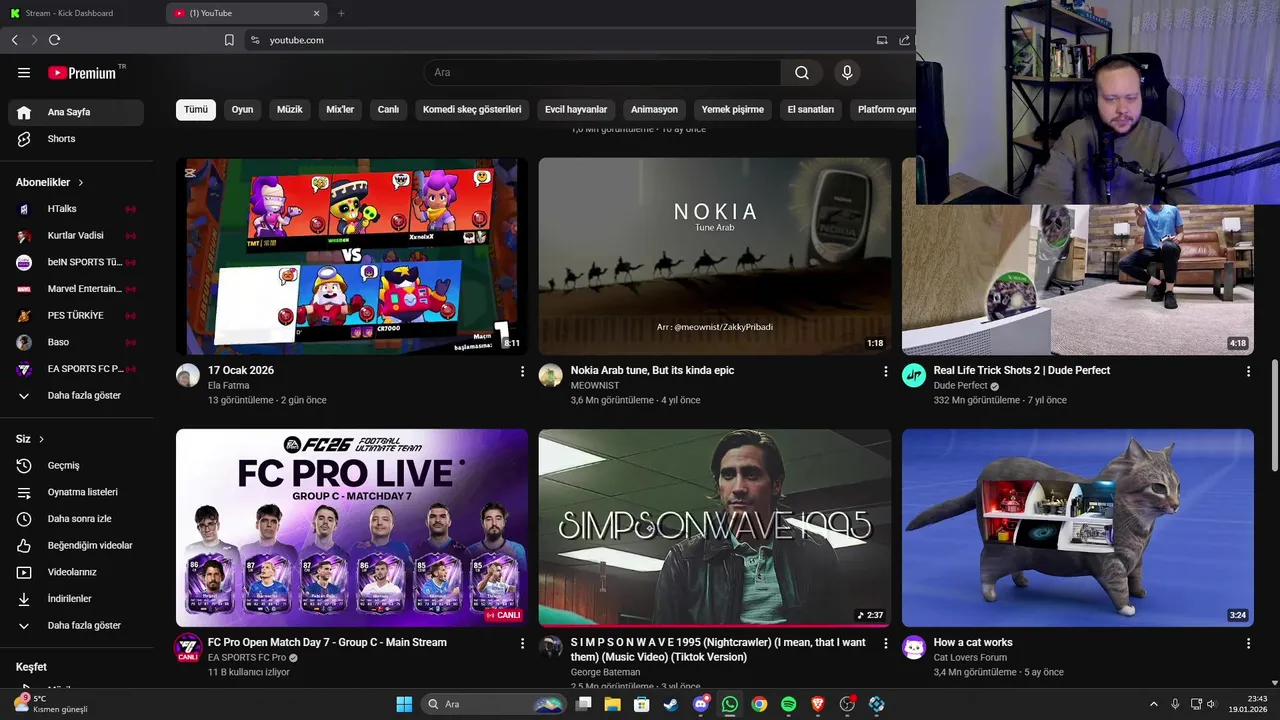Go to Ana Sayfa in the sidebar
The image size is (1280, 720).
76,112
